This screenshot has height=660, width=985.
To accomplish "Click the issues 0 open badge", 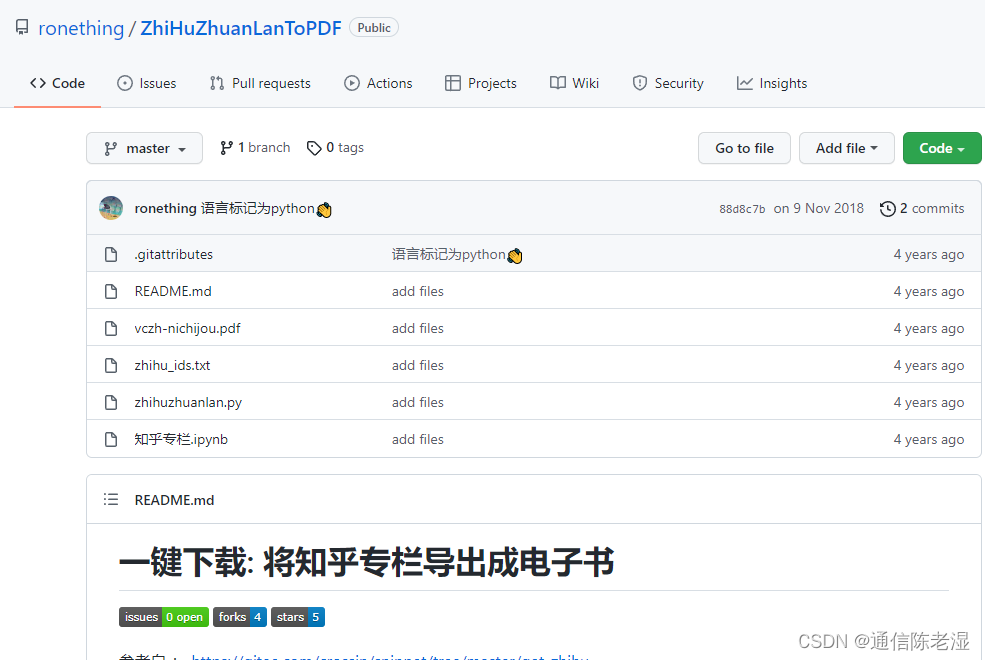I will point(163,617).
